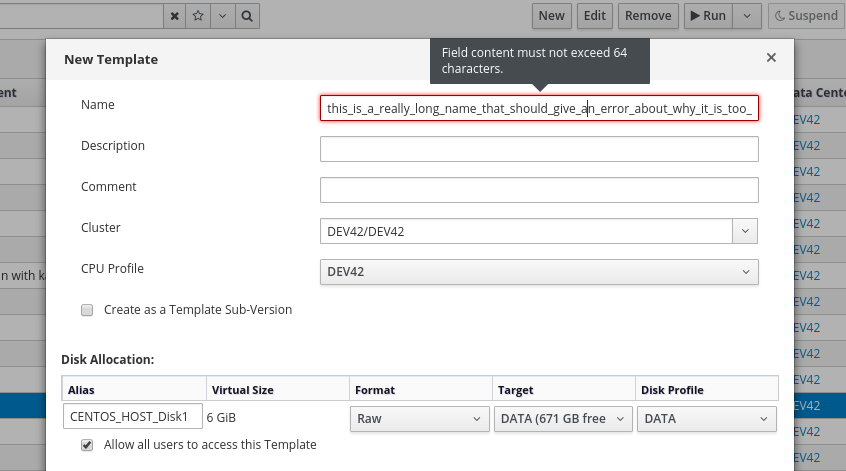This screenshot has height=471, width=846.
Task: Click the bookmark star icon
Action: pos(198,16)
